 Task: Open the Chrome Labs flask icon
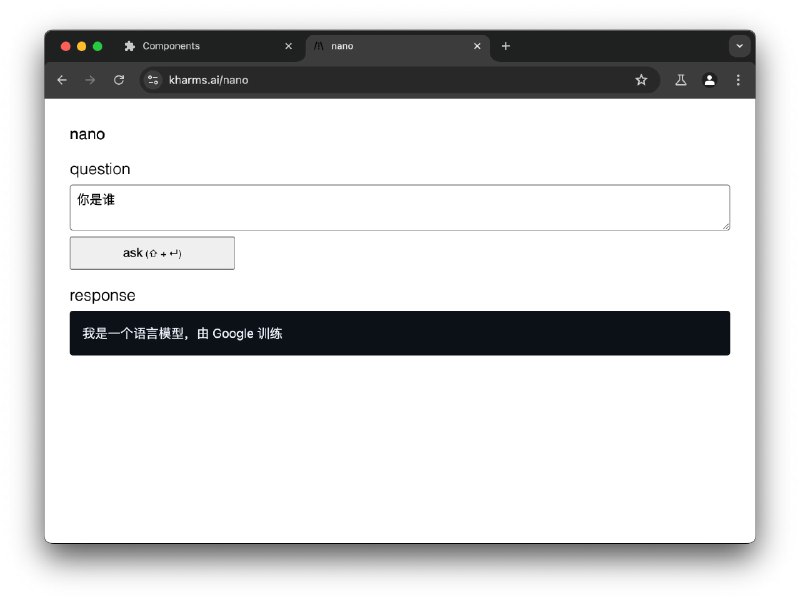tap(681, 80)
